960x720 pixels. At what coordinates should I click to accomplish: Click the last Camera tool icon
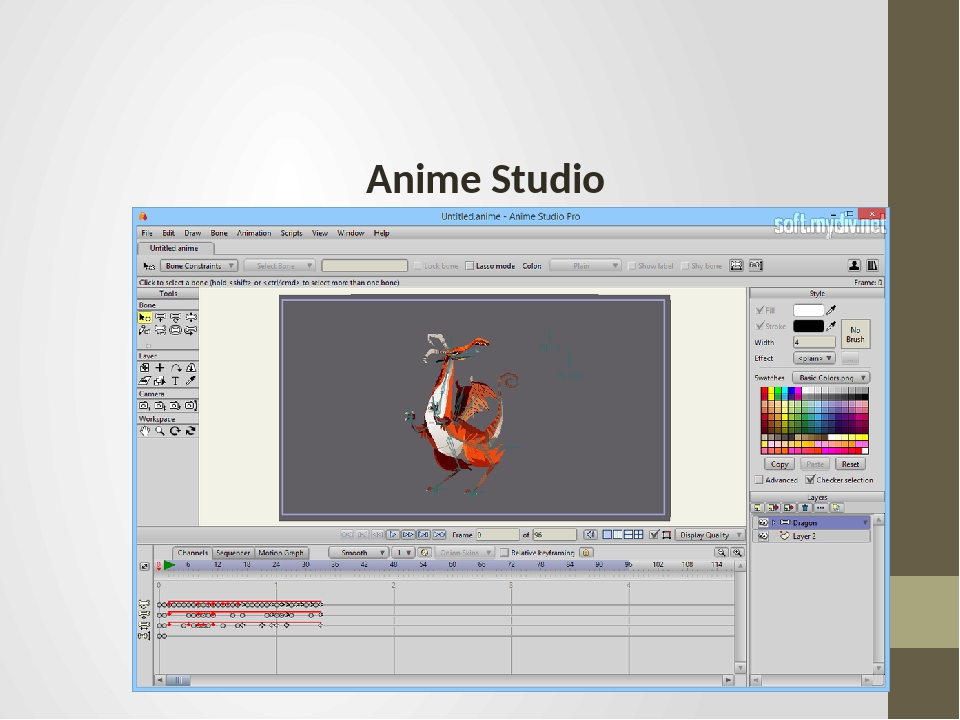(191, 405)
